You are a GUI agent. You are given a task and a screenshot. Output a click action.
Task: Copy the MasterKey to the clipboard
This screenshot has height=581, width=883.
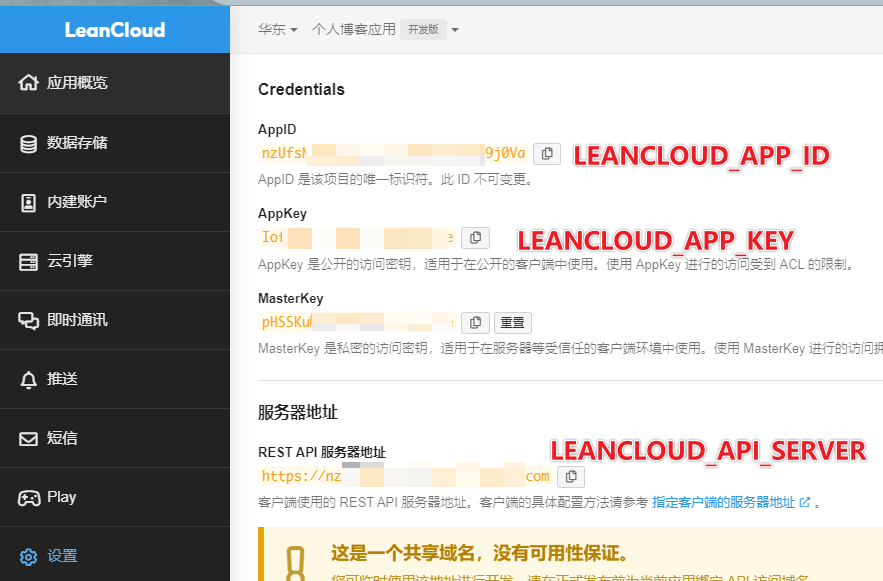click(476, 322)
